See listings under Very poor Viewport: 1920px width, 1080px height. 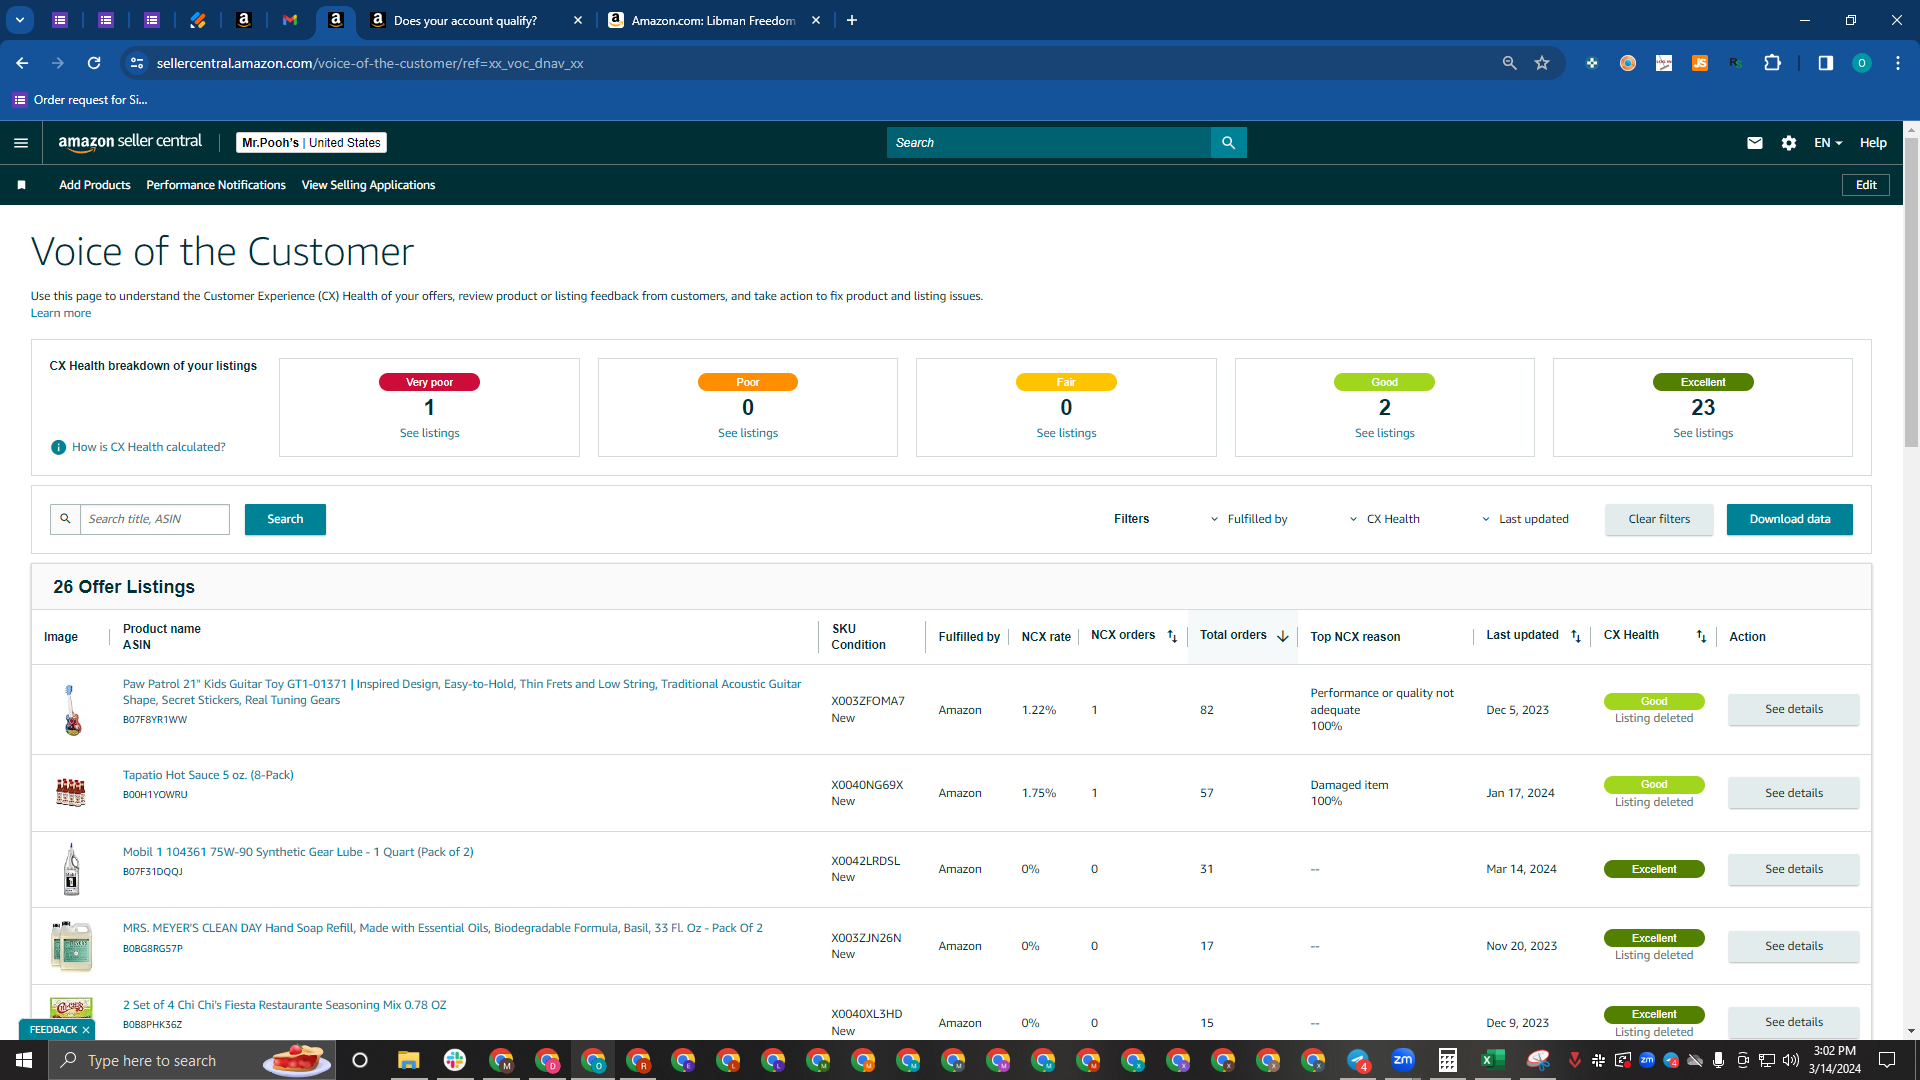429,433
